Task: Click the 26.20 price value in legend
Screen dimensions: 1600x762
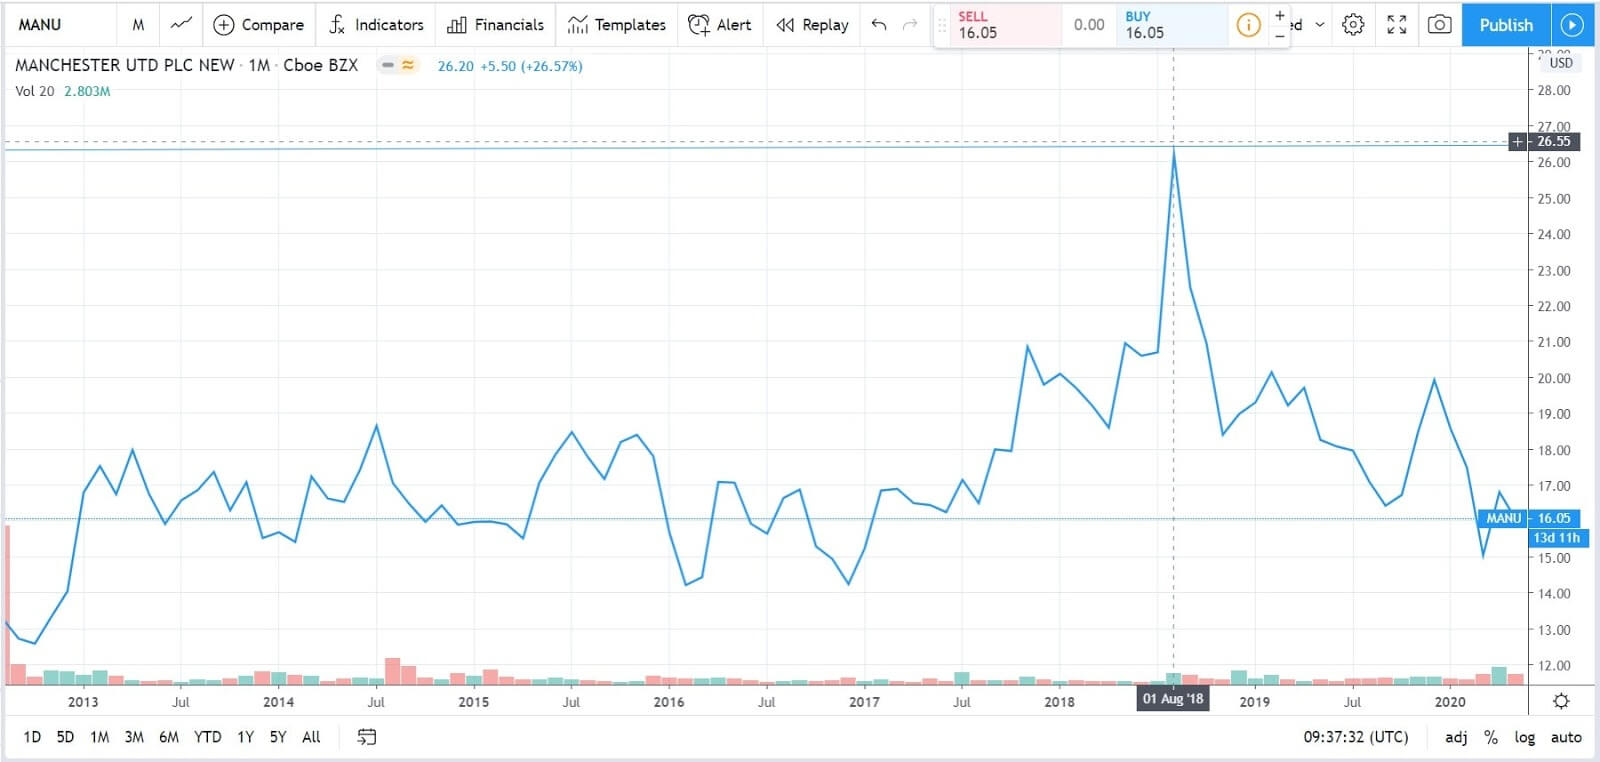Action: tap(455, 66)
